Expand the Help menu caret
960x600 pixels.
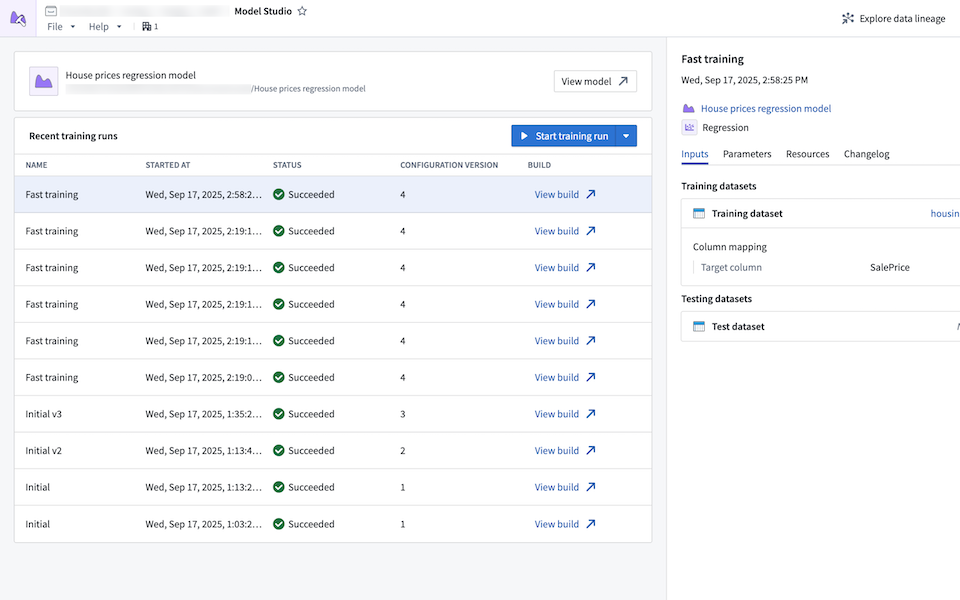click(119, 26)
